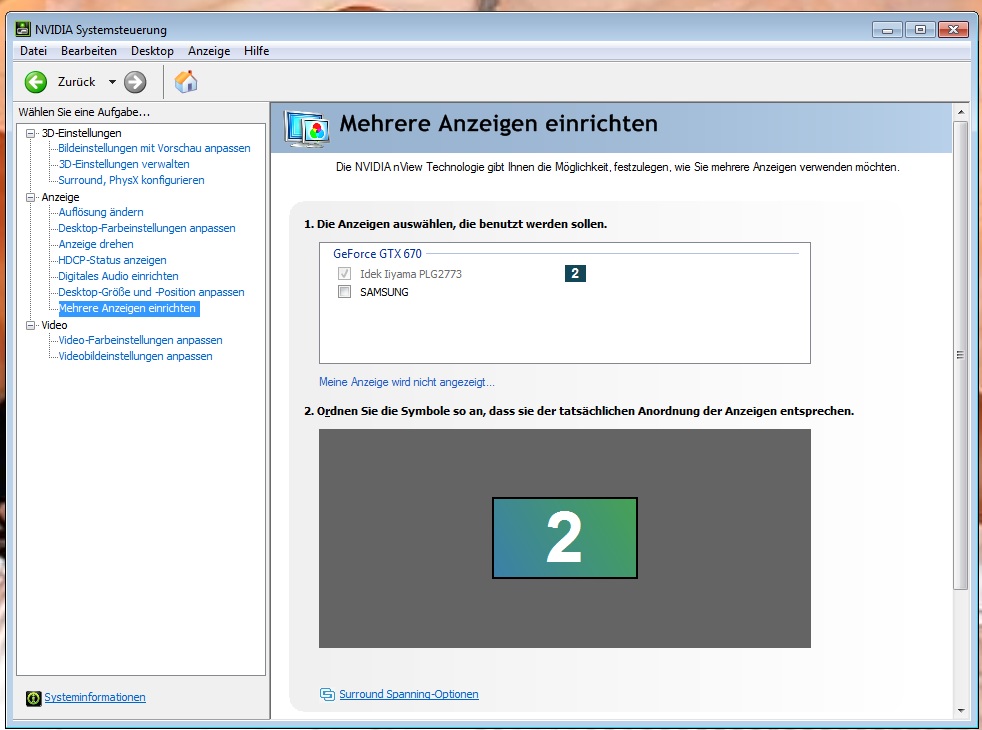Click Meine Anzeige wird nicht angezeigt link
The width and height of the screenshot is (982, 730).
click(406, 382)
